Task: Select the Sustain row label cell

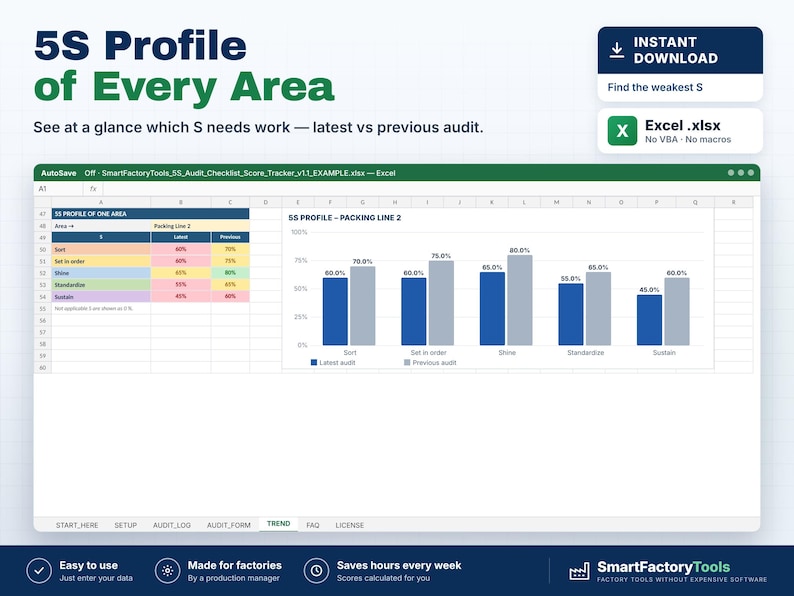Action: [101, 297]
